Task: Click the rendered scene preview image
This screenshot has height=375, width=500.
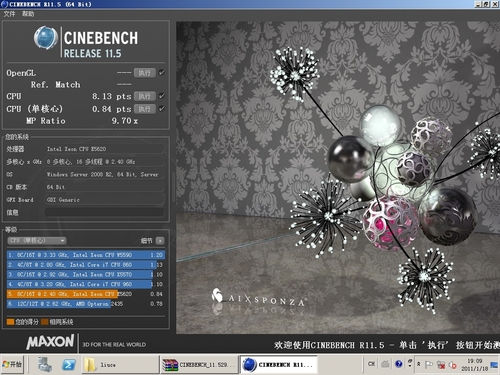Action: point(338,177)
